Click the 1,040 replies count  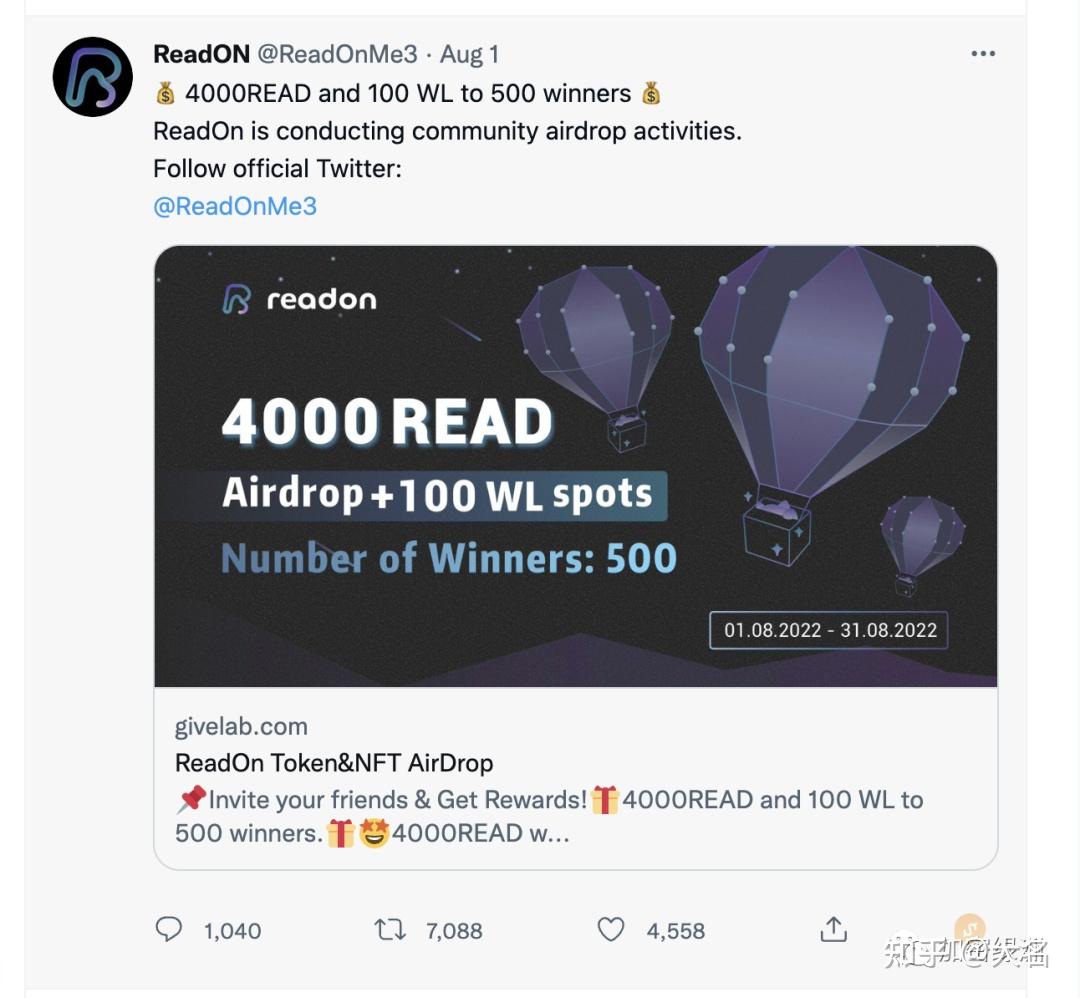point(232,931)
